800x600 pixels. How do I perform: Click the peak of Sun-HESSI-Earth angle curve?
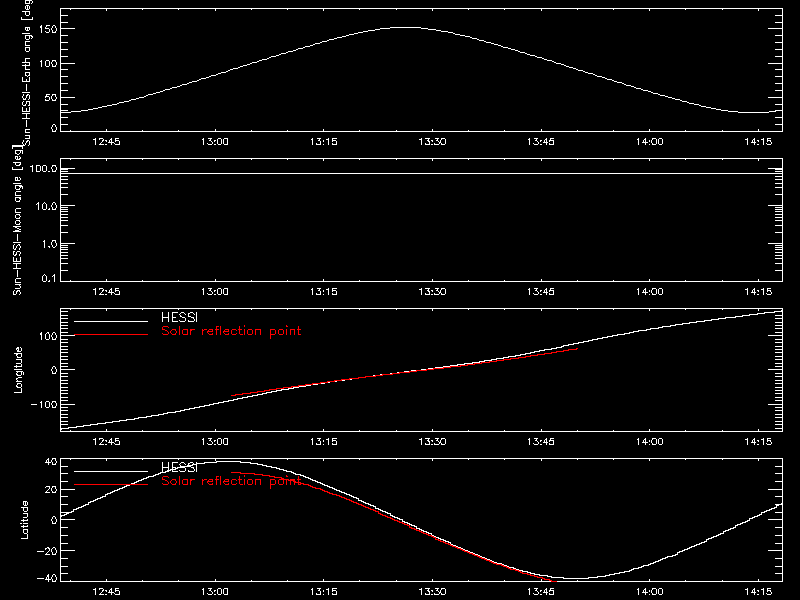pyautogui.click(x=406, y=28)
